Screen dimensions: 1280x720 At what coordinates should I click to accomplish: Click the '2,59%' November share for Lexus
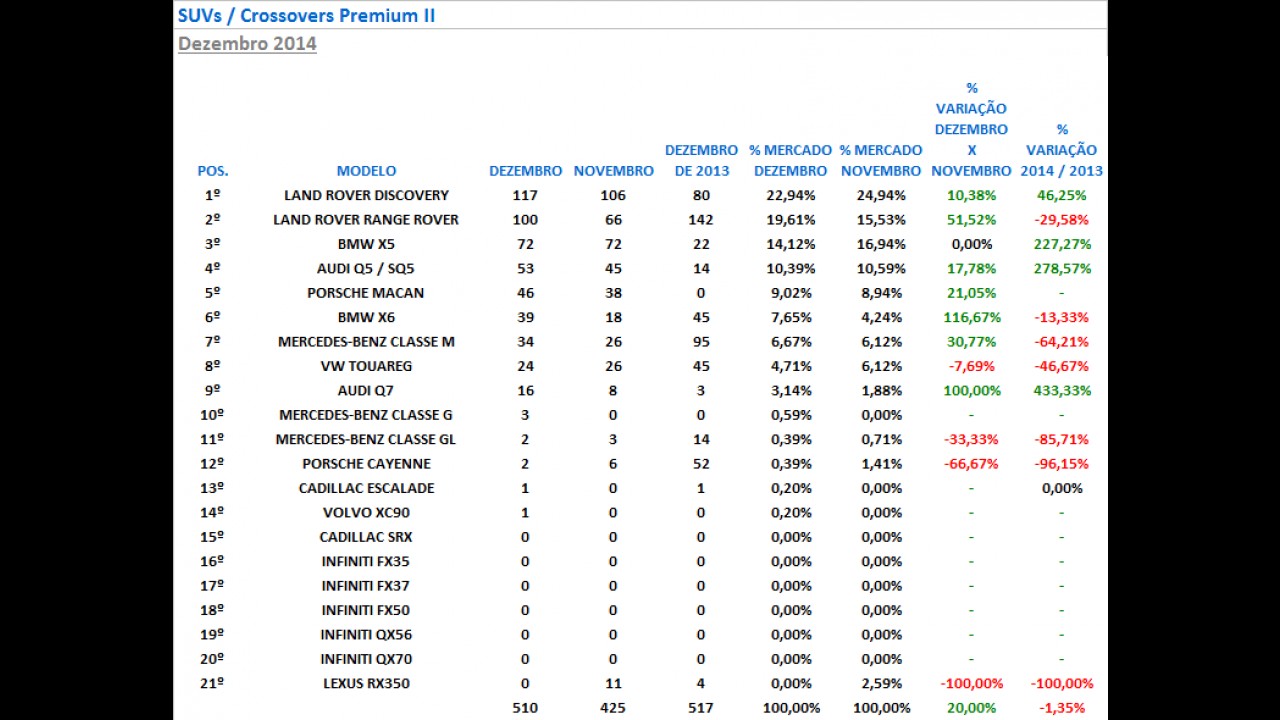880,684
